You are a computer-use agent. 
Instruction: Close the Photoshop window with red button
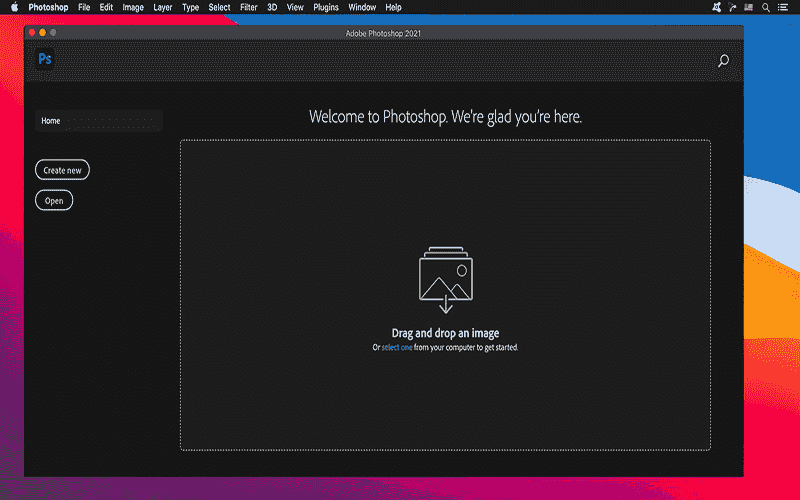click(32, 33)
